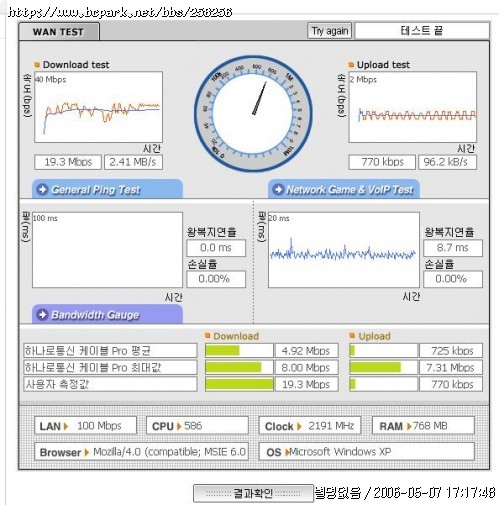Click the Download test orange bullet icon
The width and height of the screenshot is (500, 505).
tap(37, 64)
